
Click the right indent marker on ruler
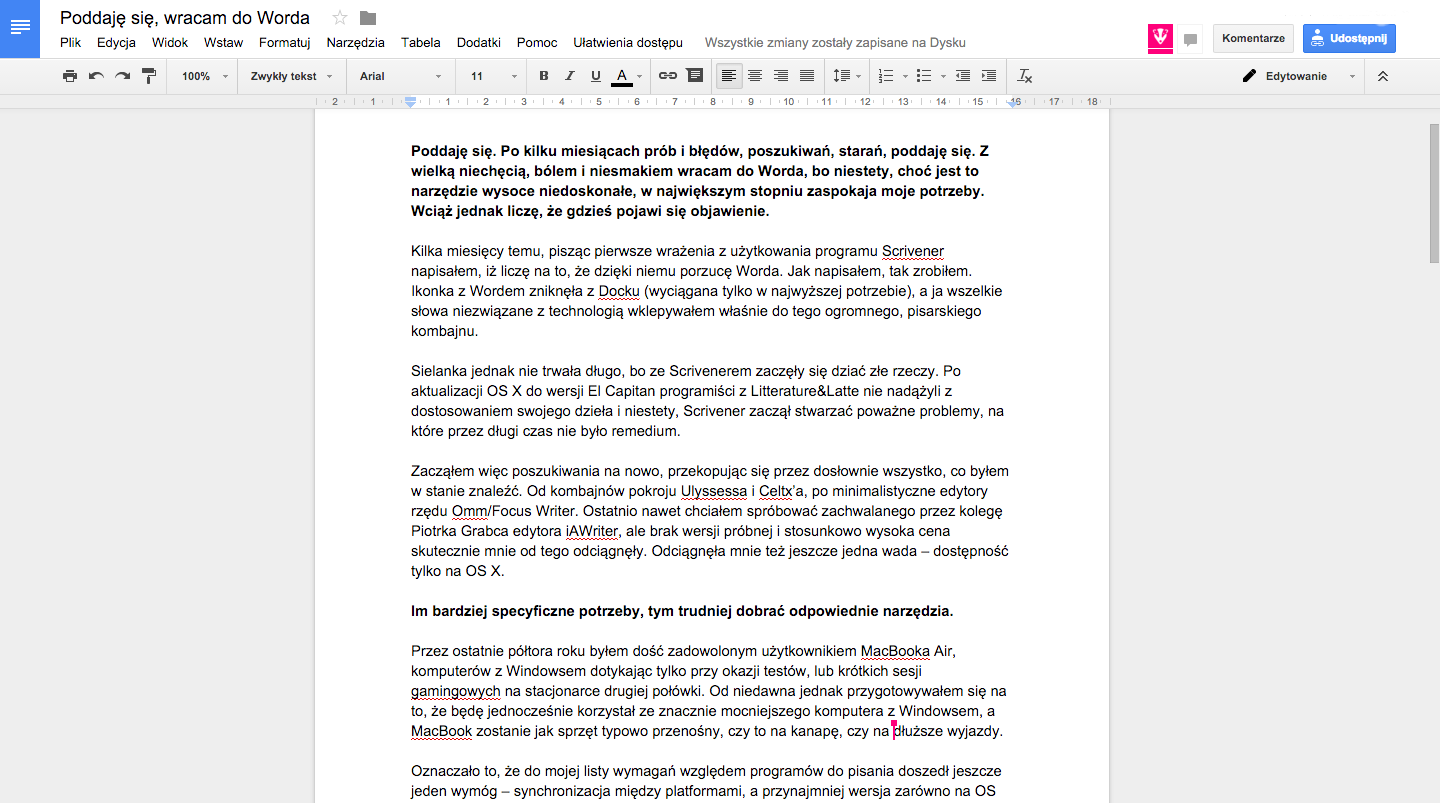[1015, 102]
